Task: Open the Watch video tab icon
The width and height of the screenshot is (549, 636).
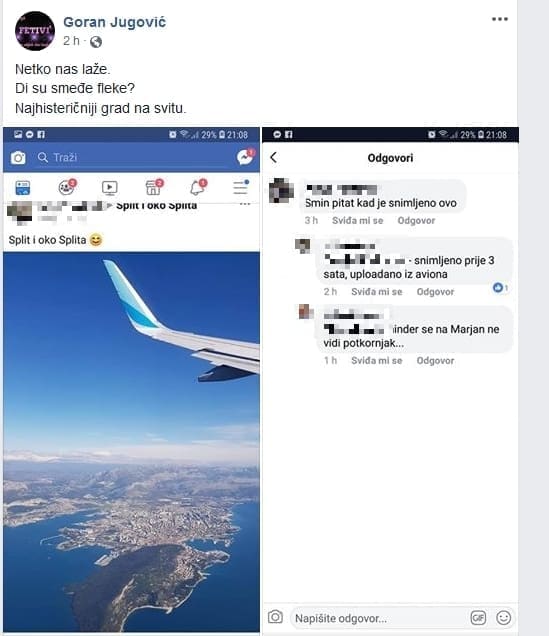Action: pos(109,187)
